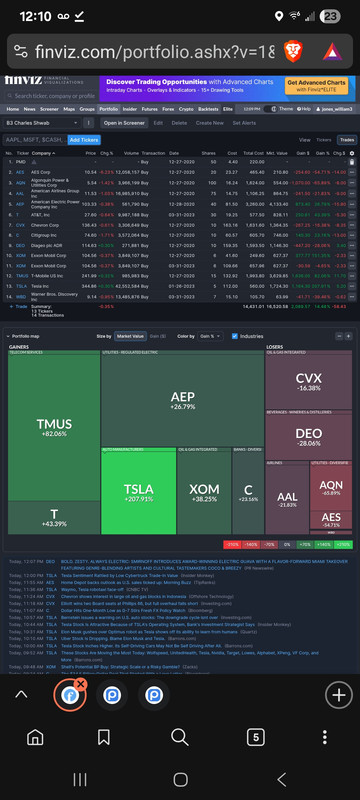Open the Crypto navigation tab
The width and height of the screenshot is (360, 800).
coord(186,109)
